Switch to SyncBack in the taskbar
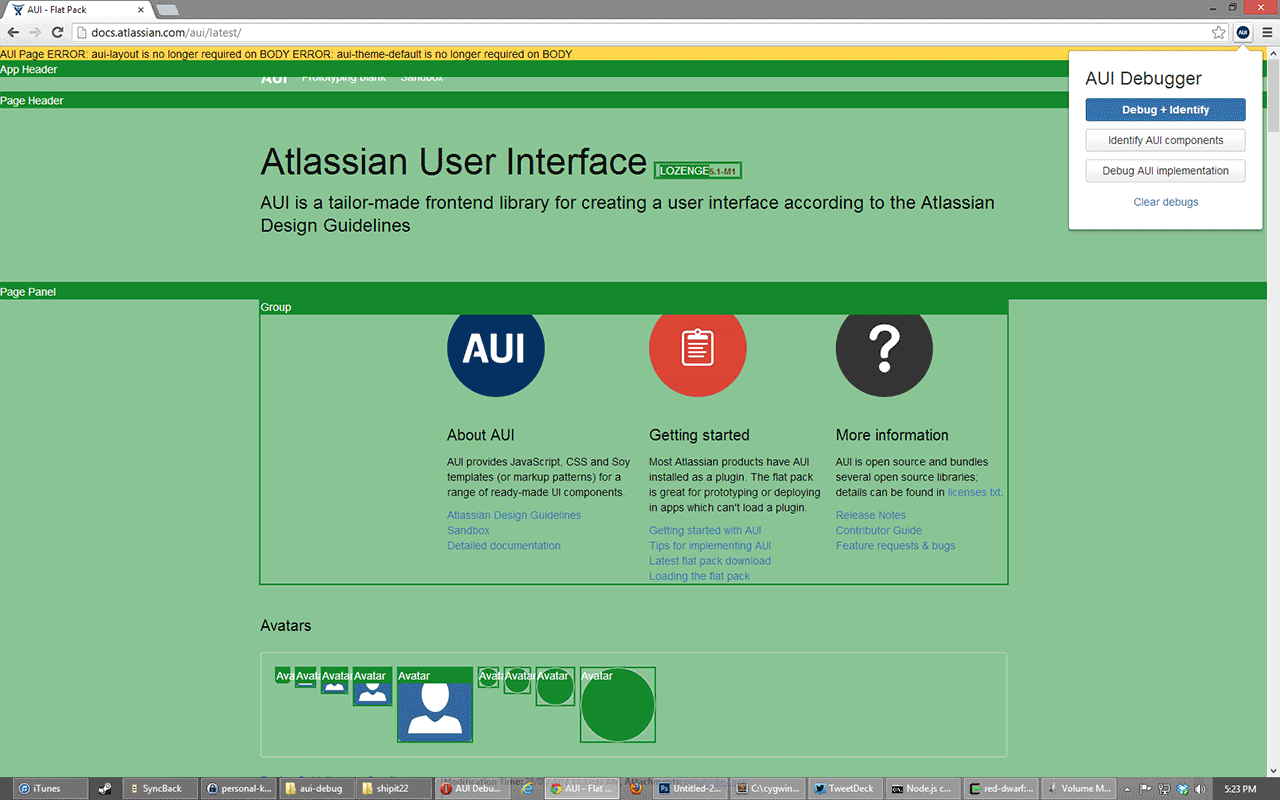Screen dimensions: 1280x800 pyautogui.click(x=160, y=788)
